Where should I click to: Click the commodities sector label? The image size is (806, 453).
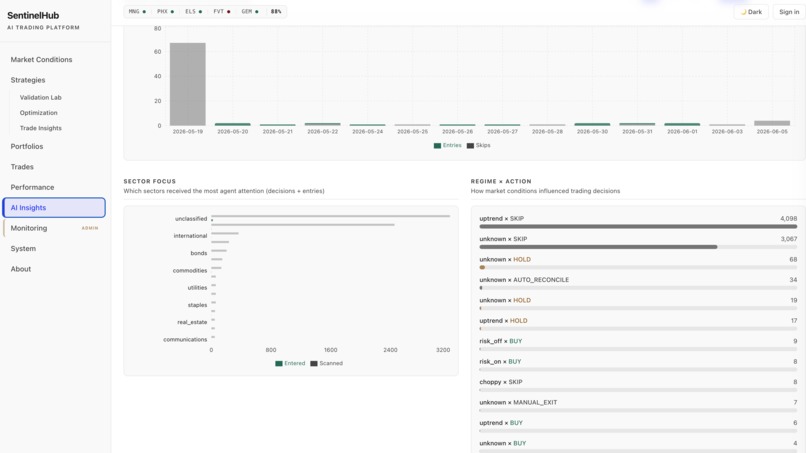point(190,270)
